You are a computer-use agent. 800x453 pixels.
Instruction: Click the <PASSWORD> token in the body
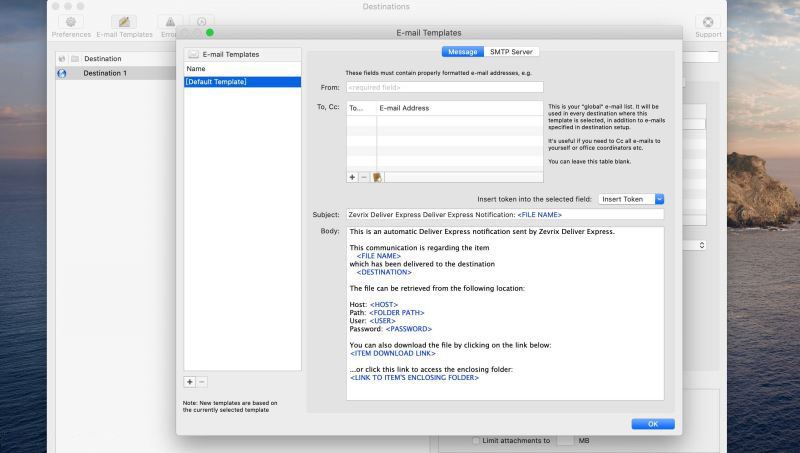tap(409, 329)
